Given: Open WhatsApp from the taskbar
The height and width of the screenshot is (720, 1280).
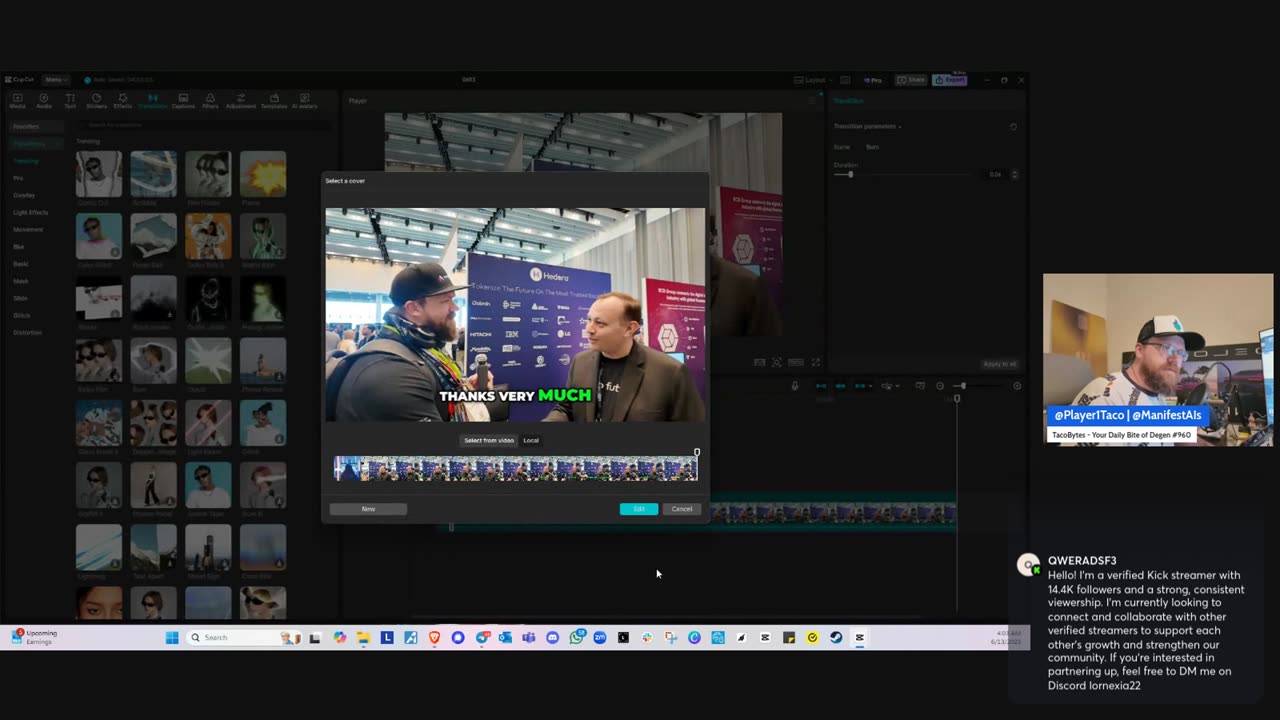Looking at the screenshot, I should [x=577, y=637].
